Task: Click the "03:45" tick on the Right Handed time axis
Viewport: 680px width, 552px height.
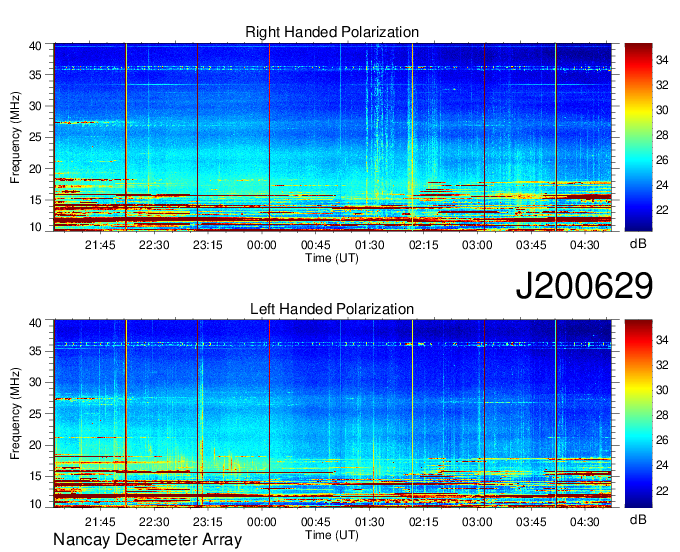Action: pos(531,245)
